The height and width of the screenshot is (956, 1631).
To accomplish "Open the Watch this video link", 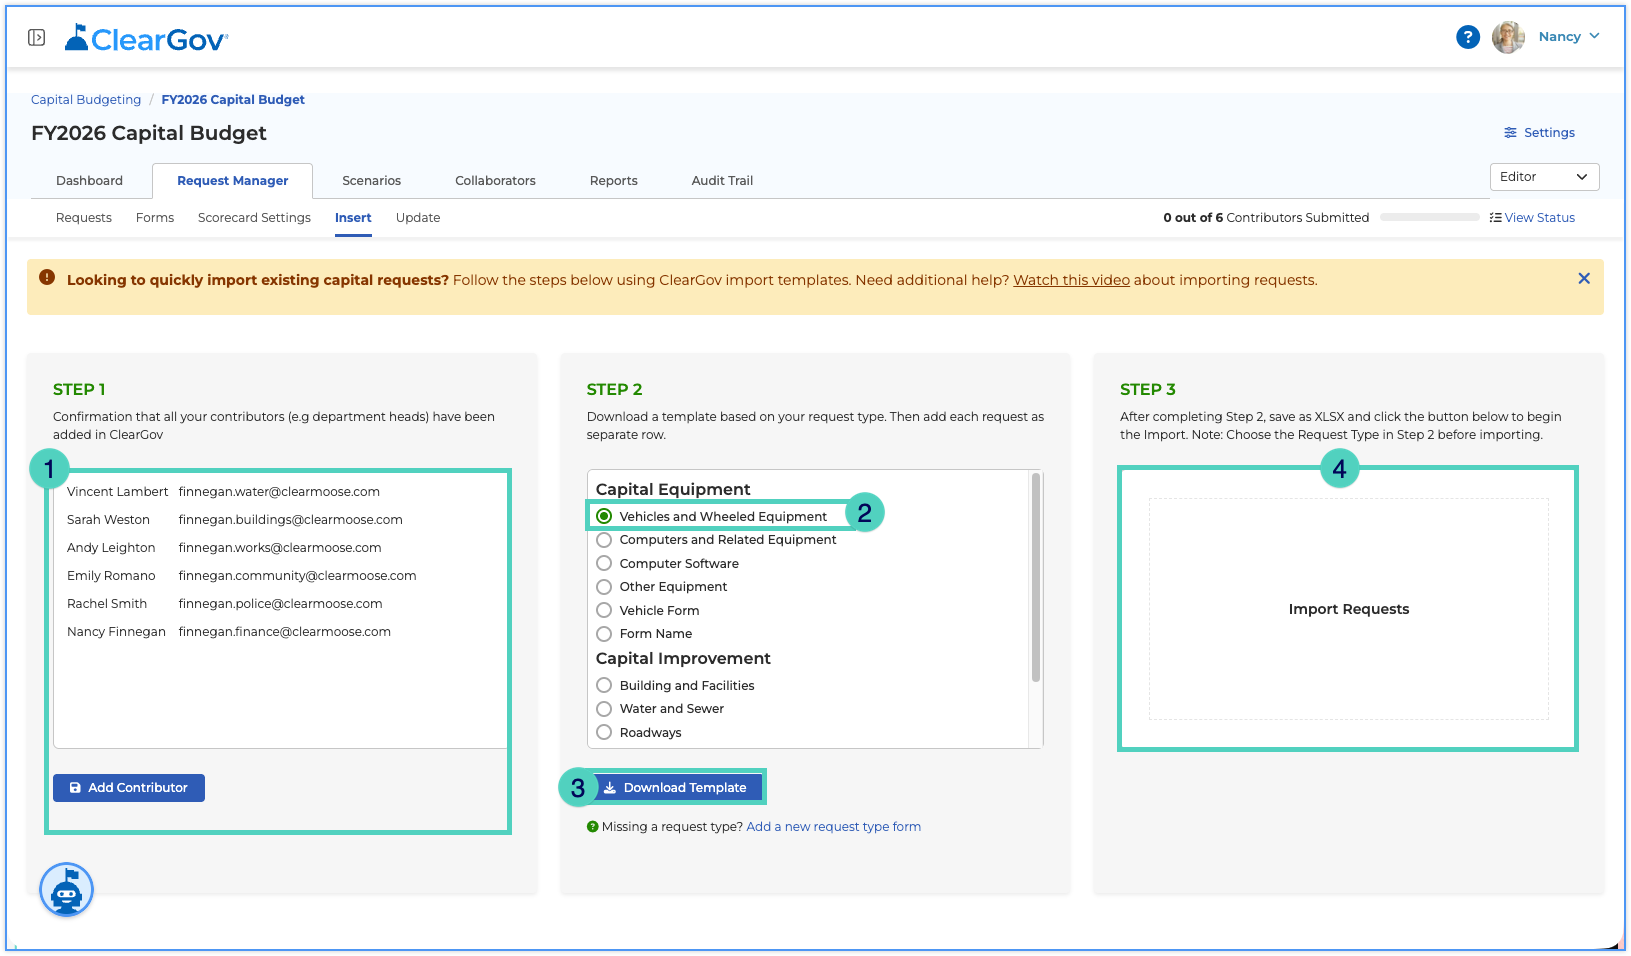I will coord(1071,280).
